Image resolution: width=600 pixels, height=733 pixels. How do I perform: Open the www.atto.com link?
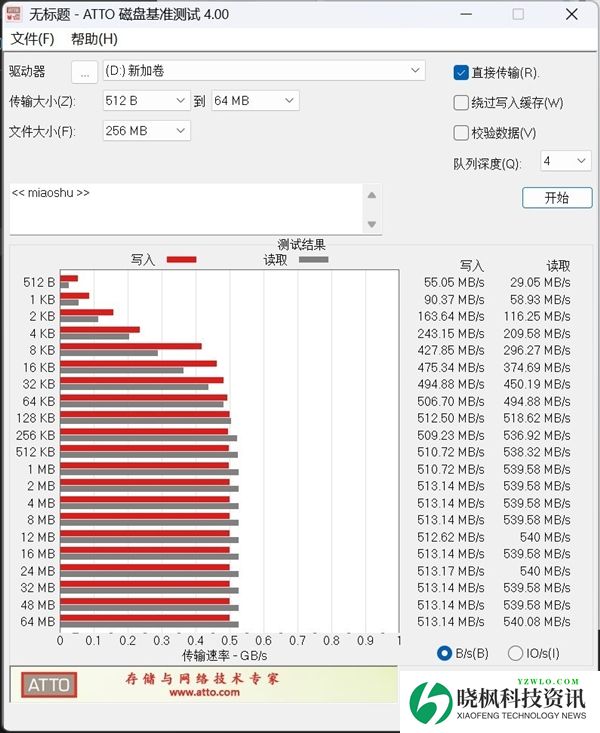click(x=204, y=692)
